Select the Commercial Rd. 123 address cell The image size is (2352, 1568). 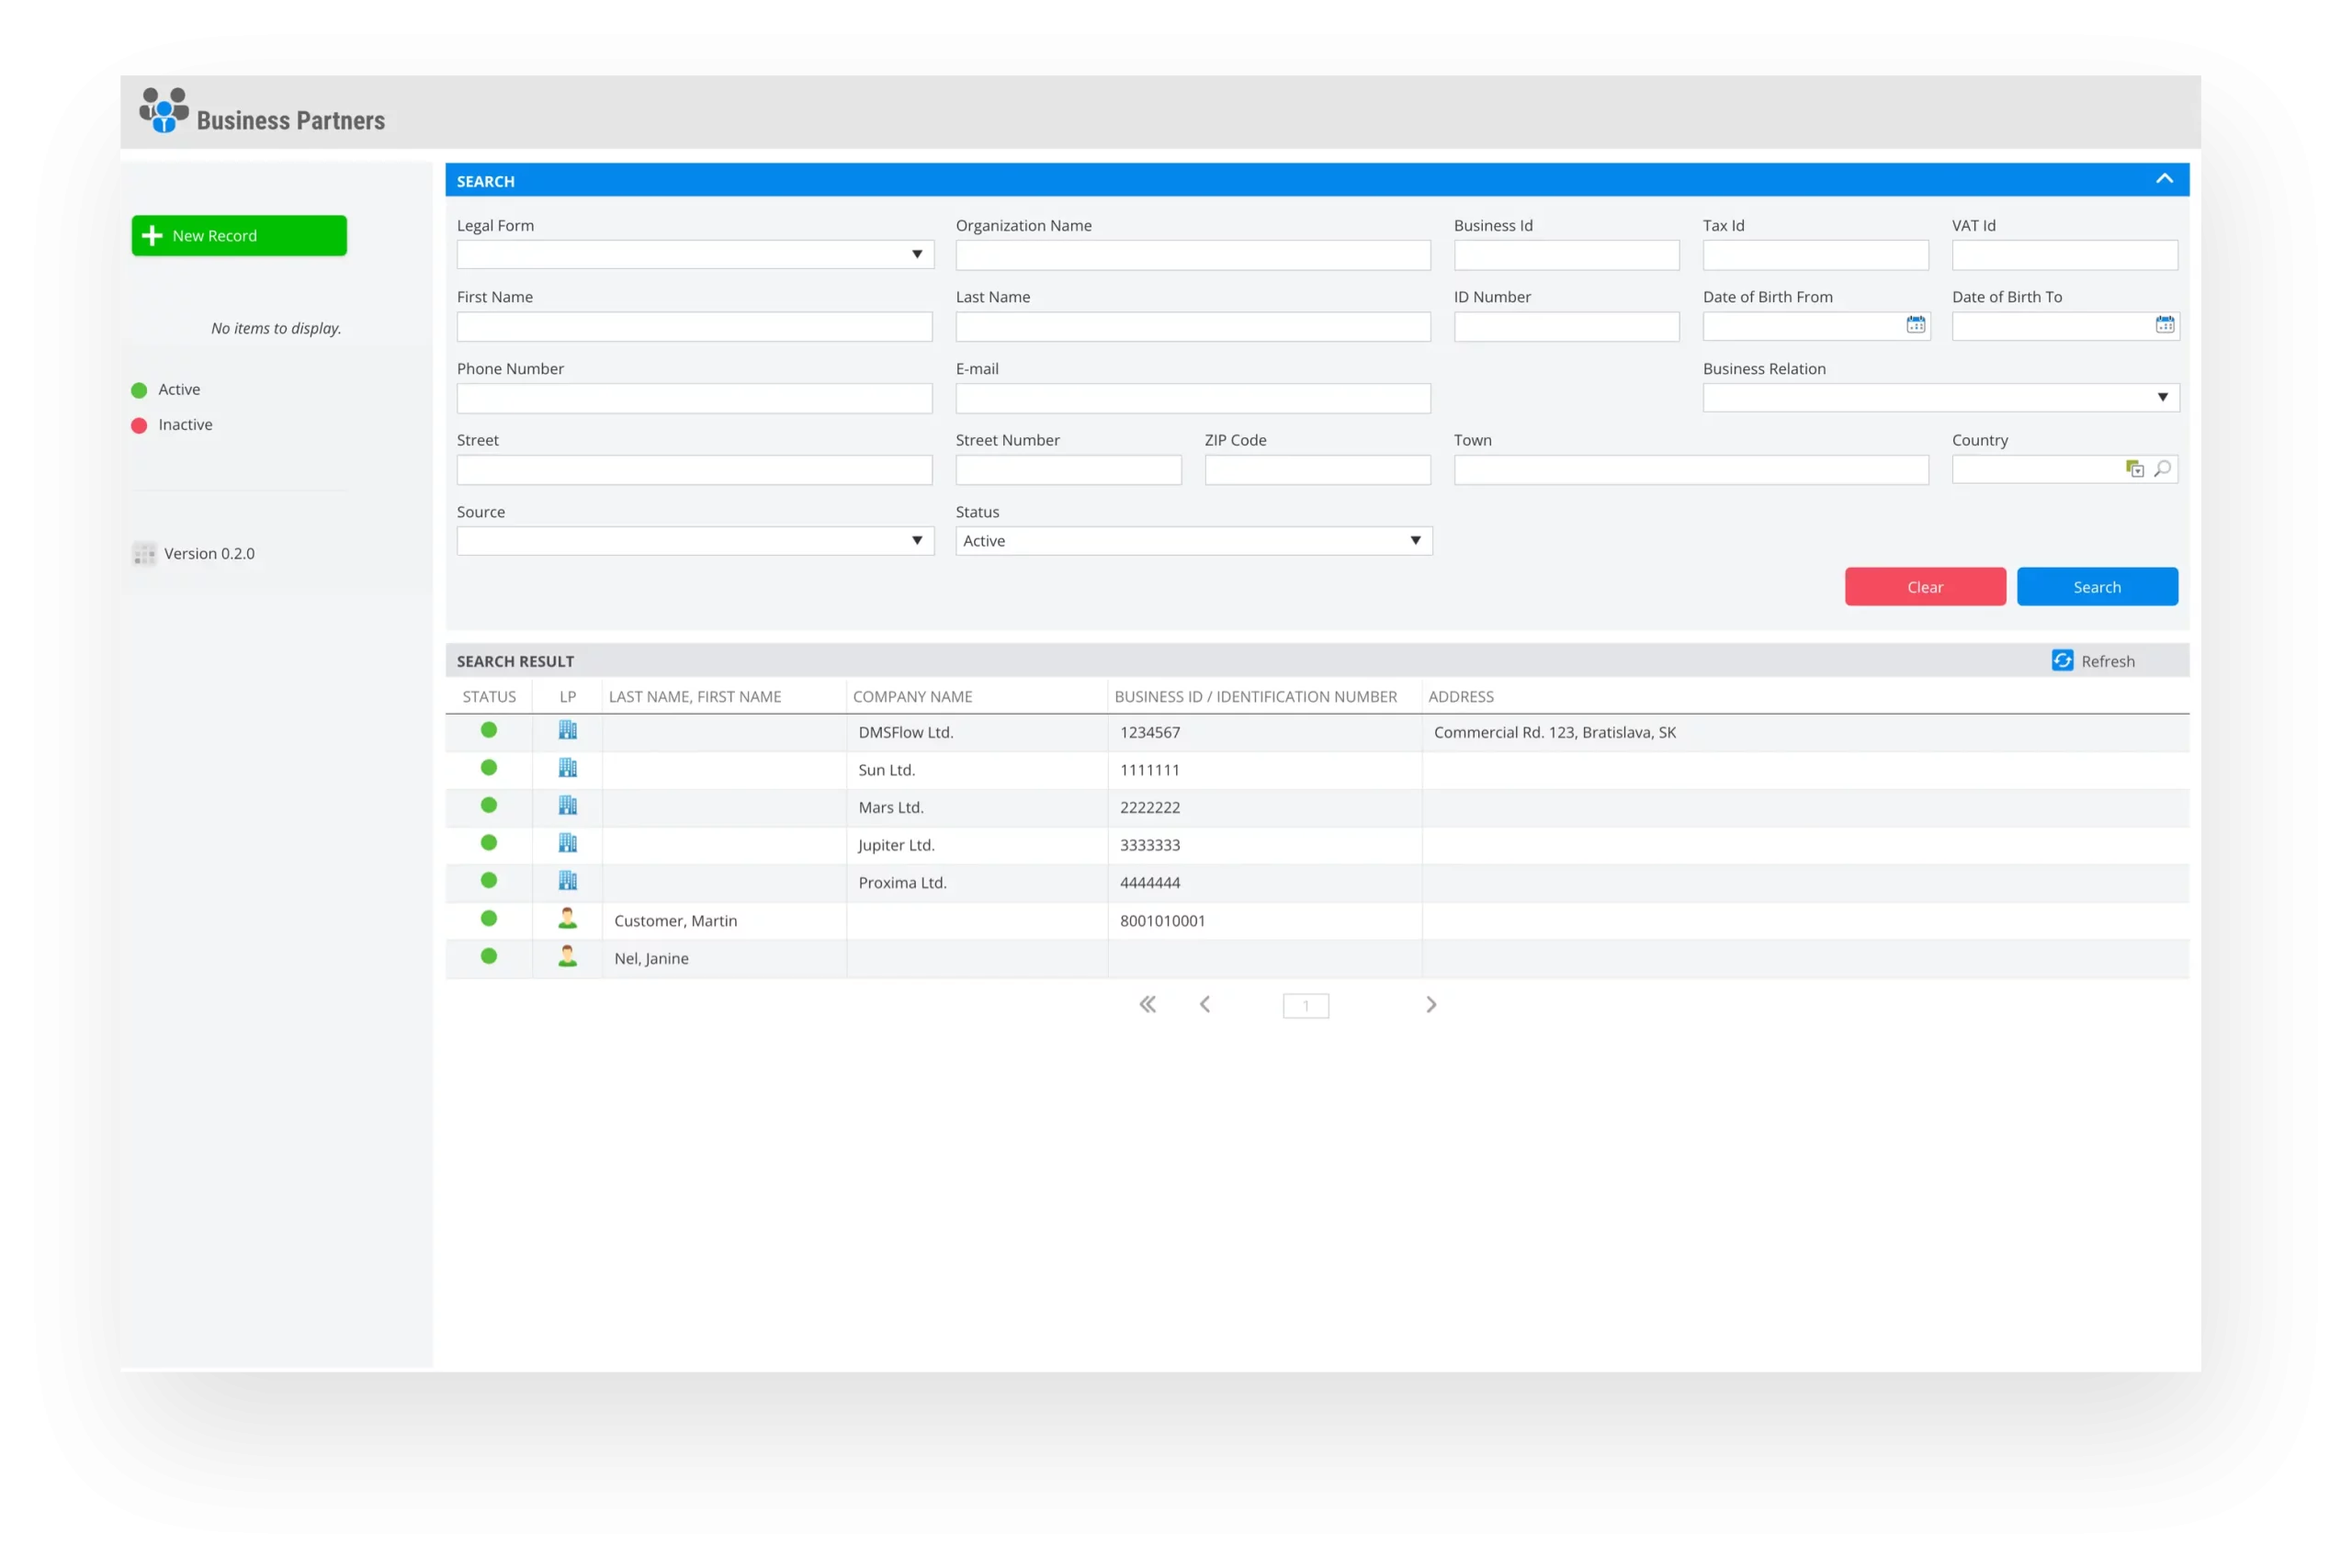tap(1805, 733)
